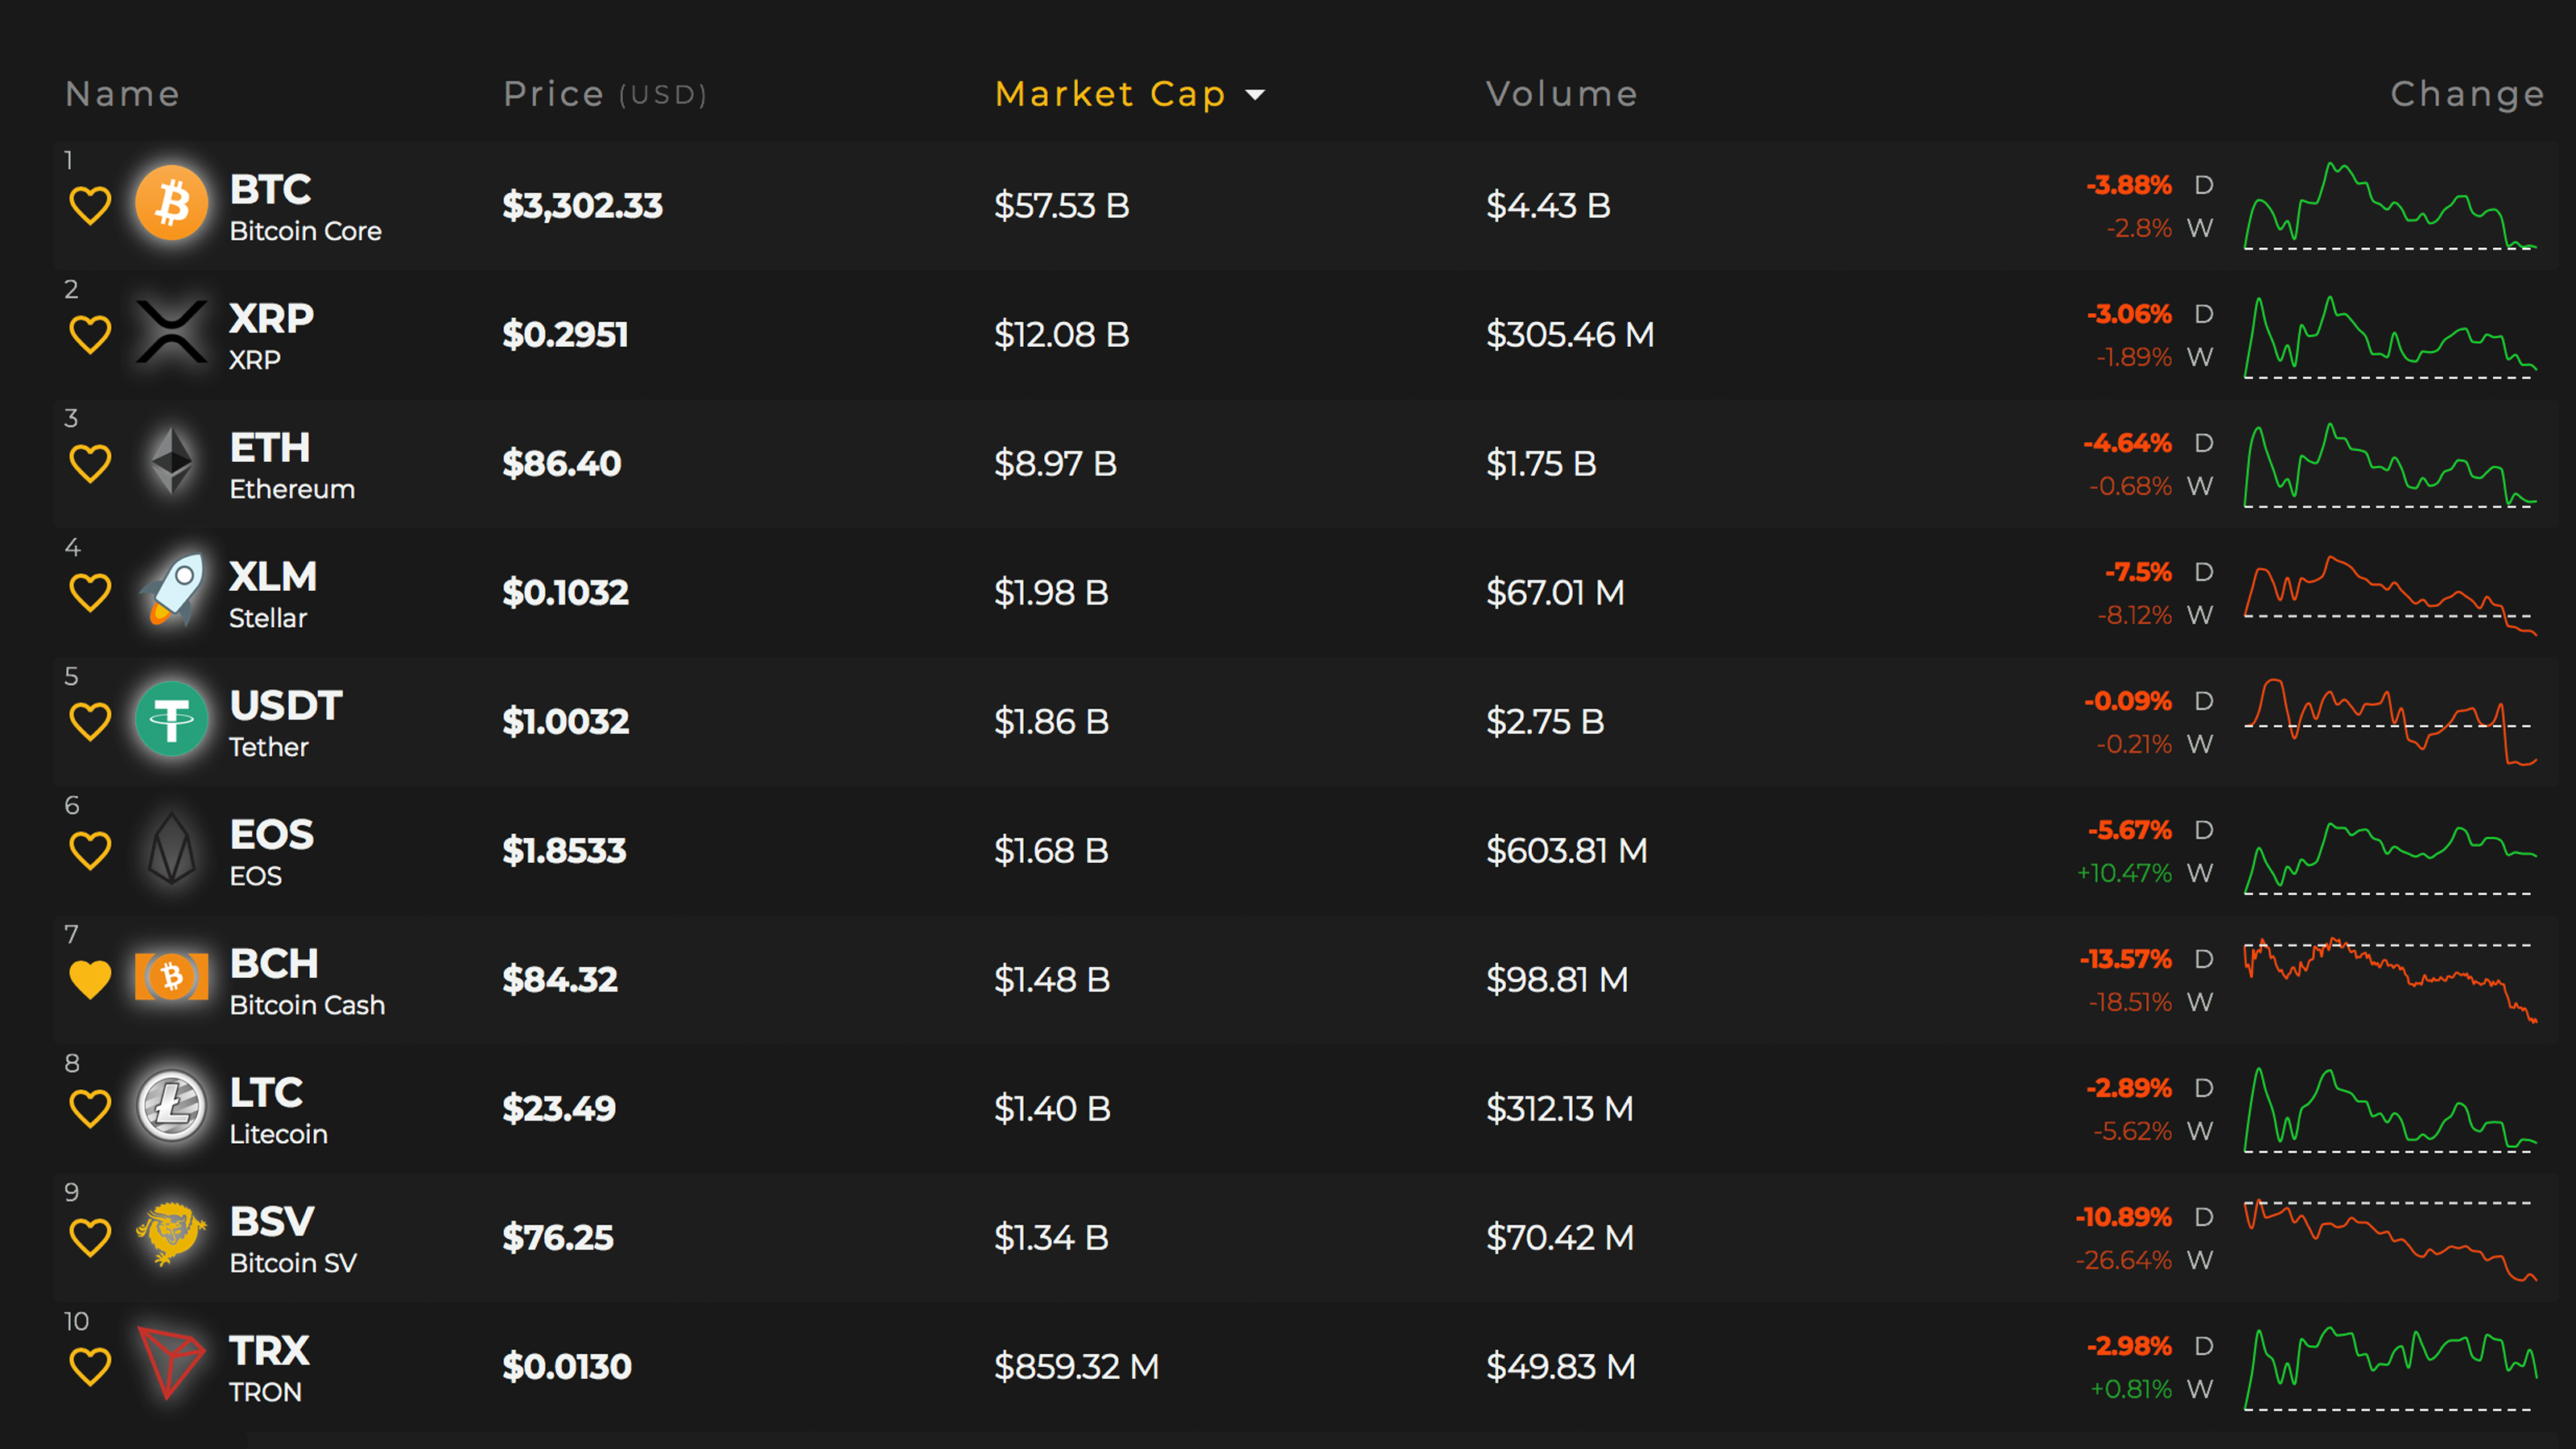2576x1449 pixels.
Task: Sort by the Name column header
Action: pyautogui.click(x=122, y=94)
